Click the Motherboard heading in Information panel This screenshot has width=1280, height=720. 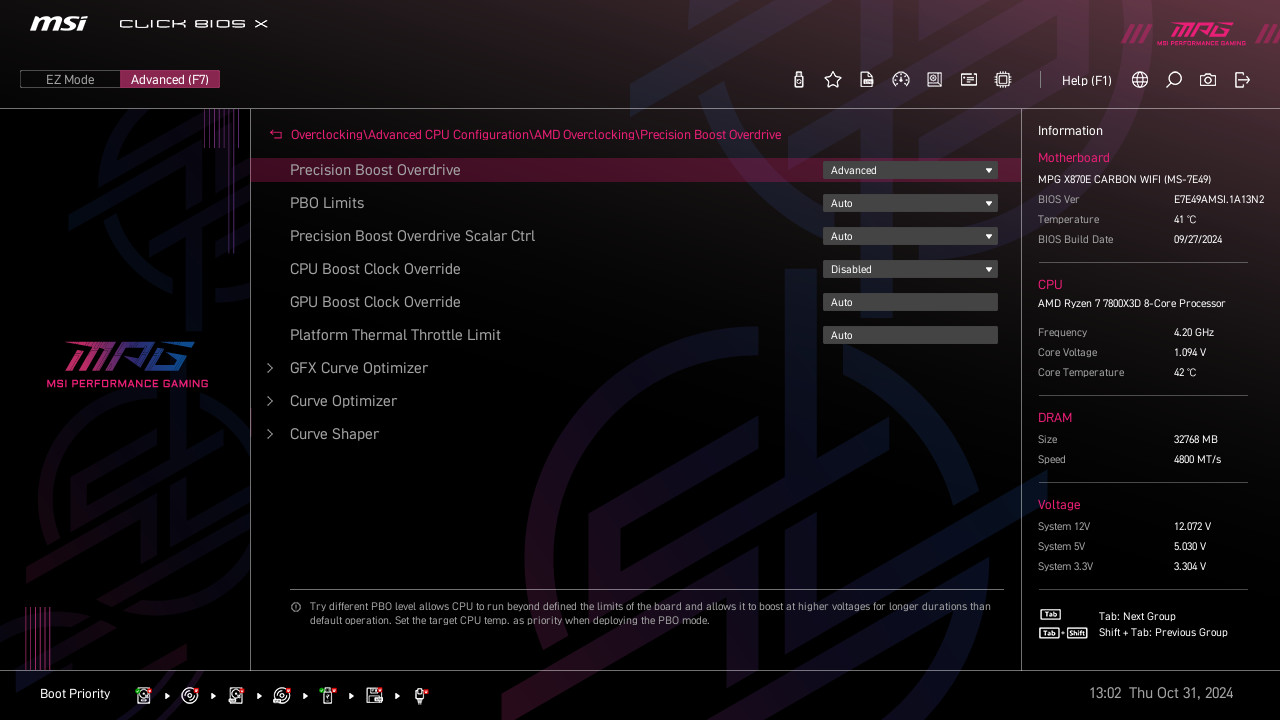point(1074,158)
